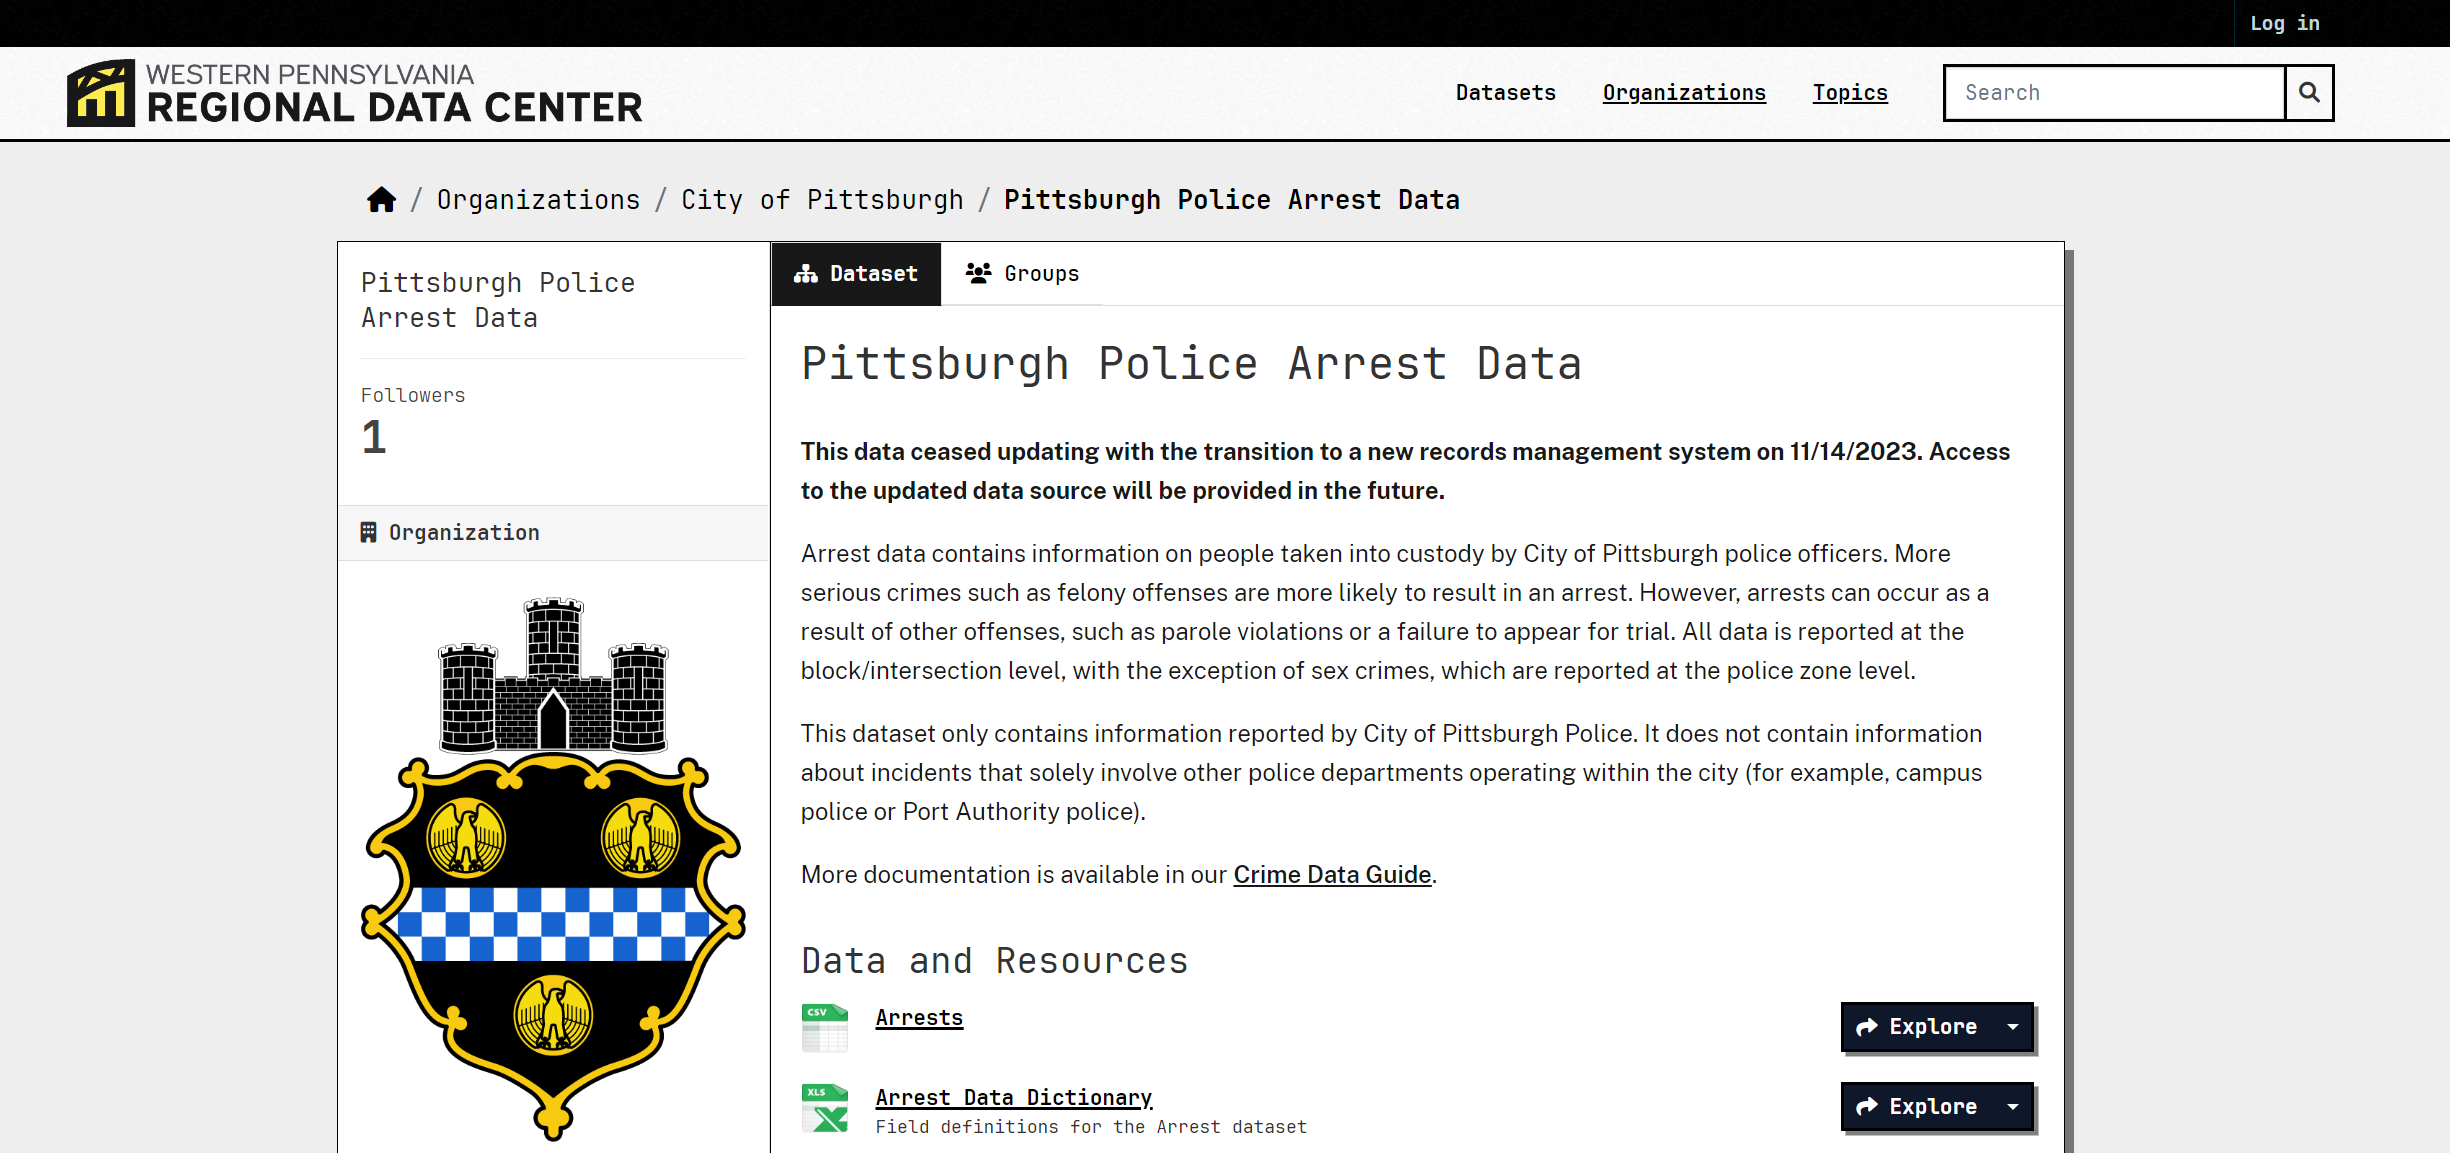This screenshot has width=2450, height=1153.
Task: Click the search magnifier button
Action: (2309, 93)
